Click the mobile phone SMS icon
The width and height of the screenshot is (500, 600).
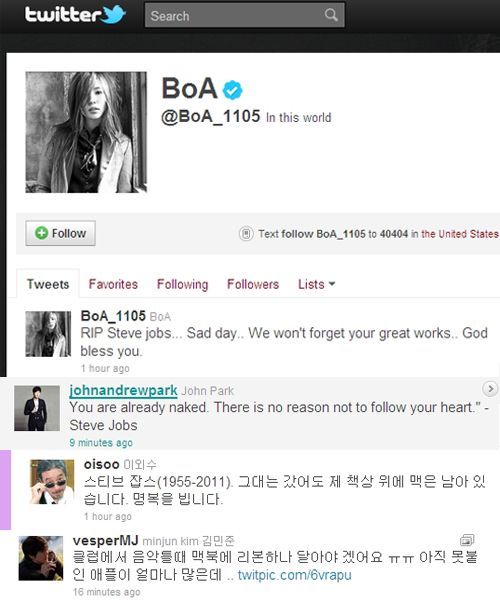point(246,233)
